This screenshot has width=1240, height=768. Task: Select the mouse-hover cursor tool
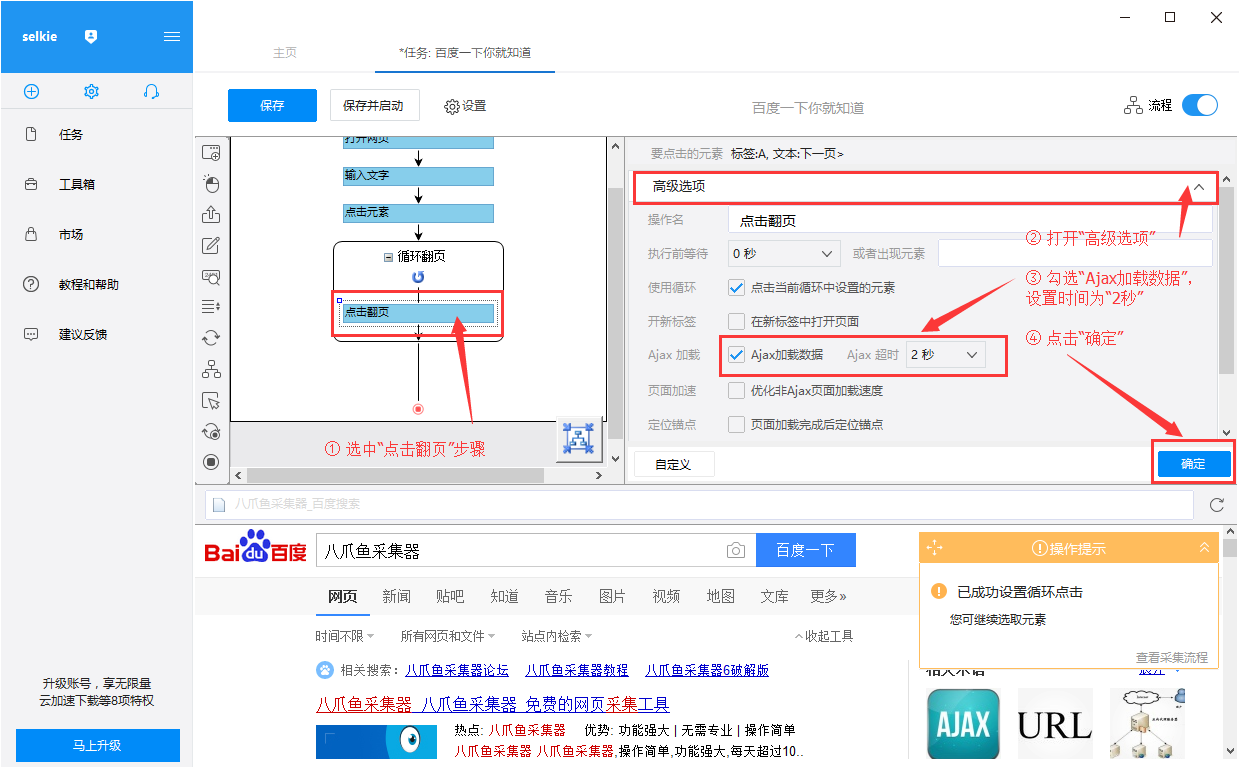[x=211, y=400]
